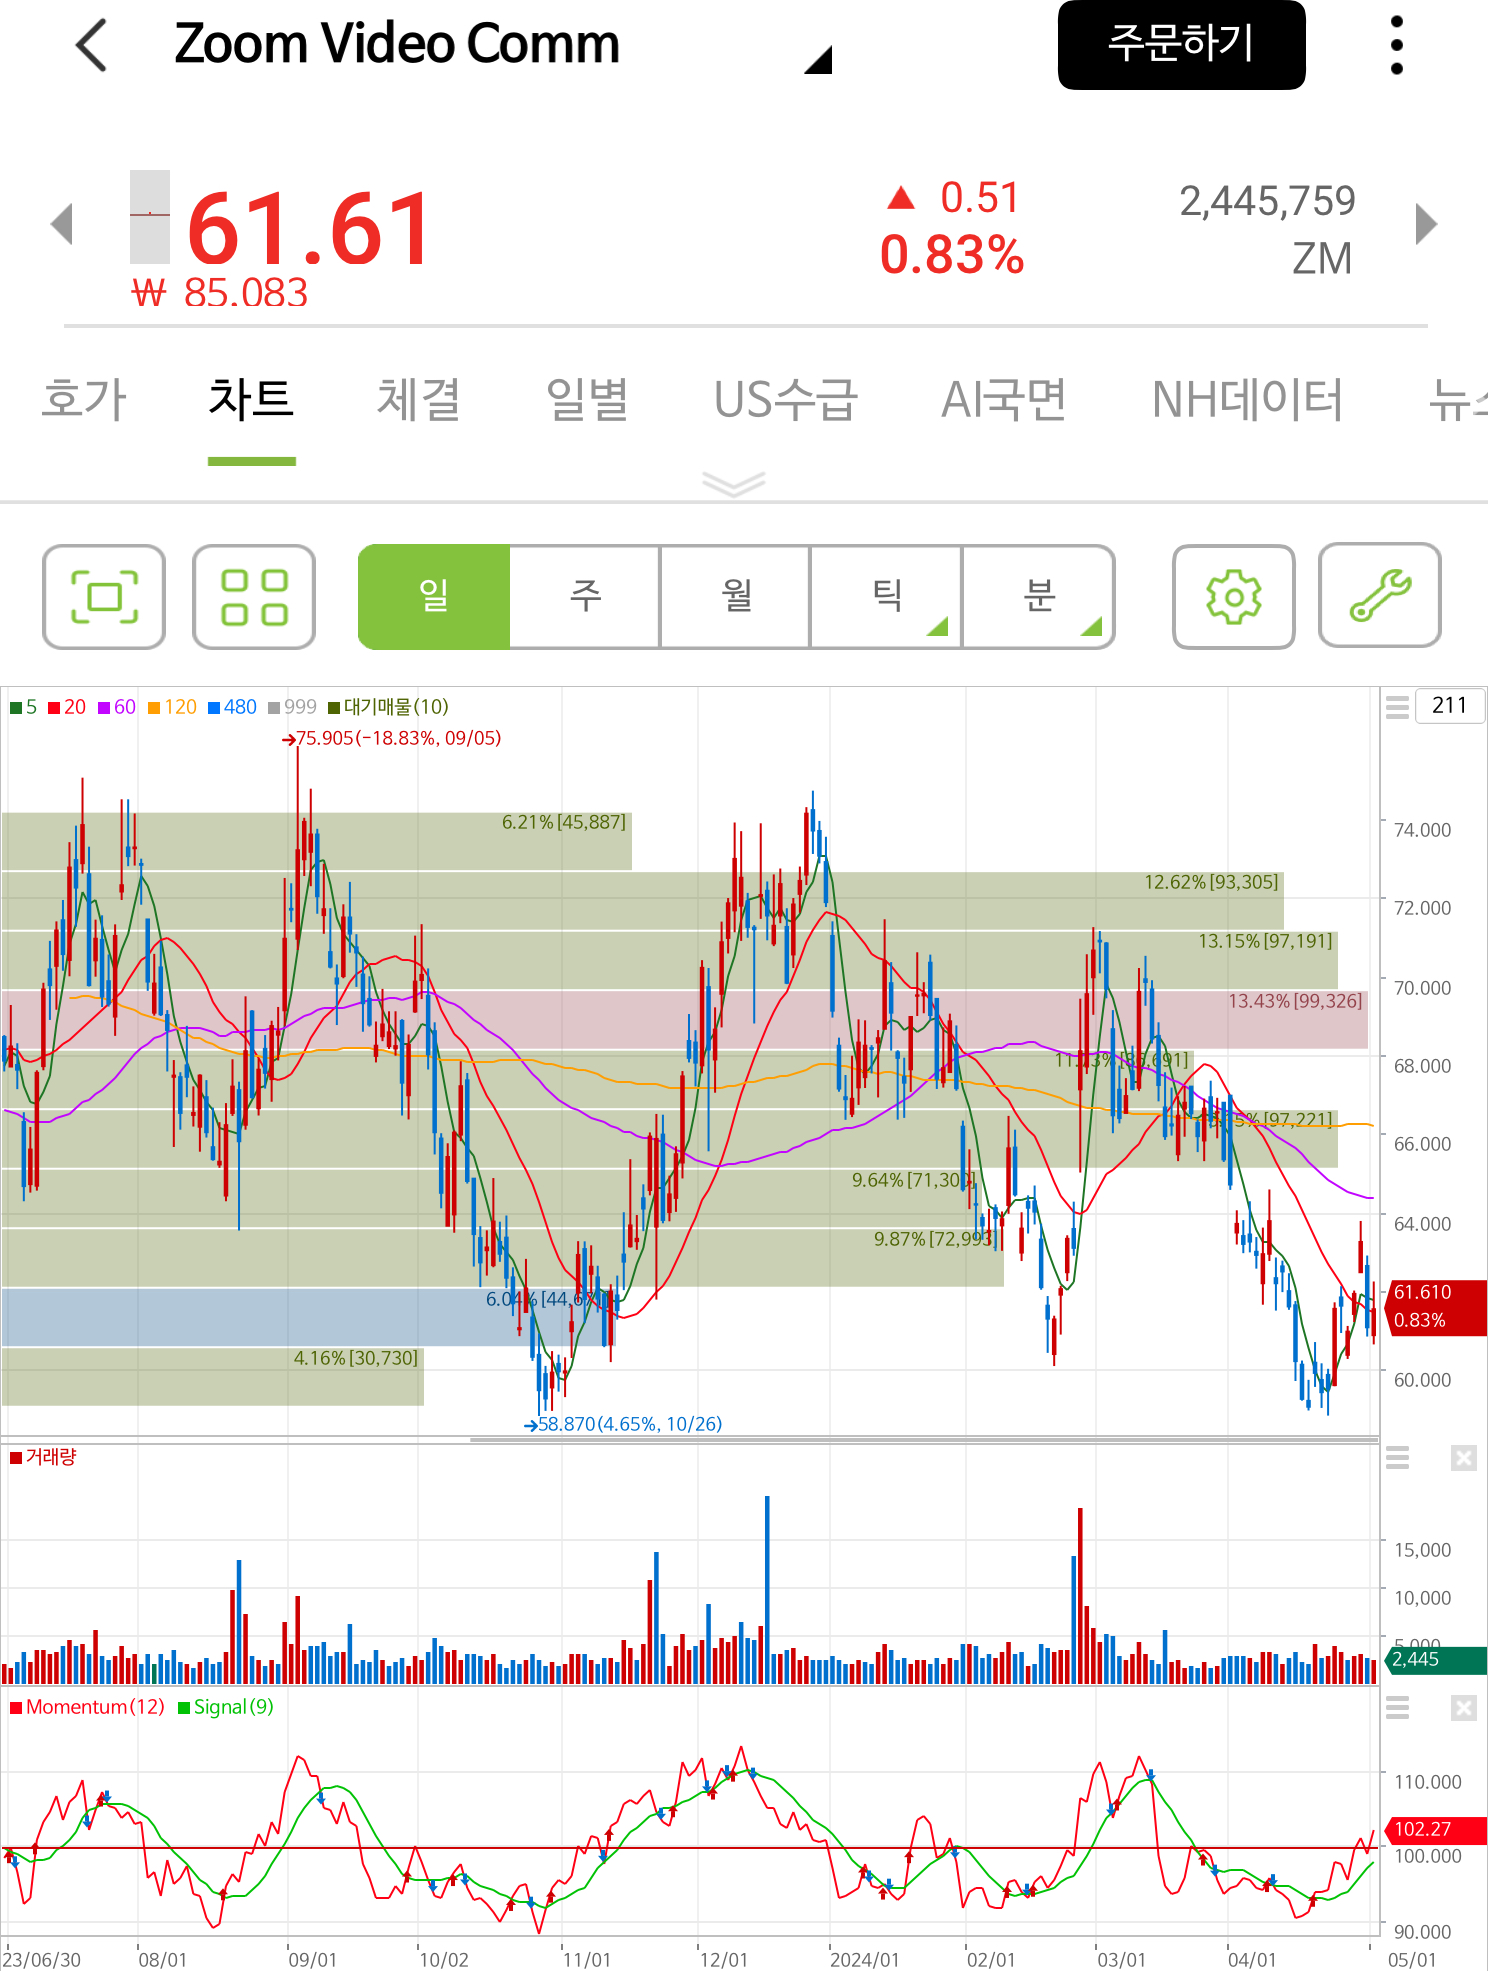Open Momentum panel menu icon

point(1397,1708)
